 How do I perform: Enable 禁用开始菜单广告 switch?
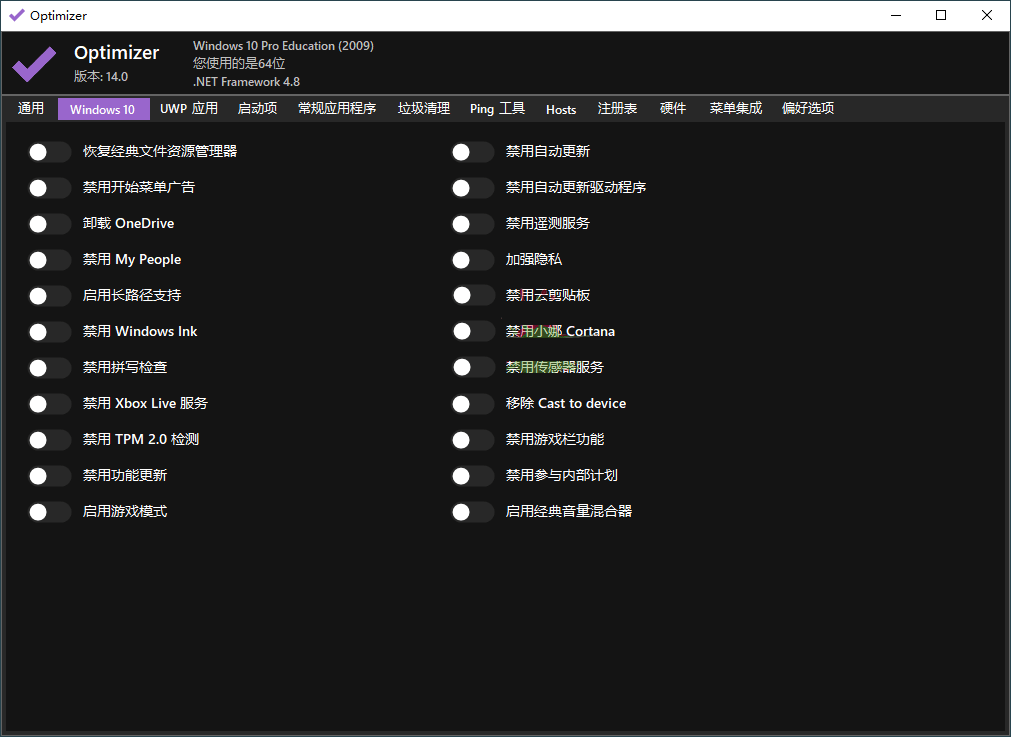[x=50, y=188]
